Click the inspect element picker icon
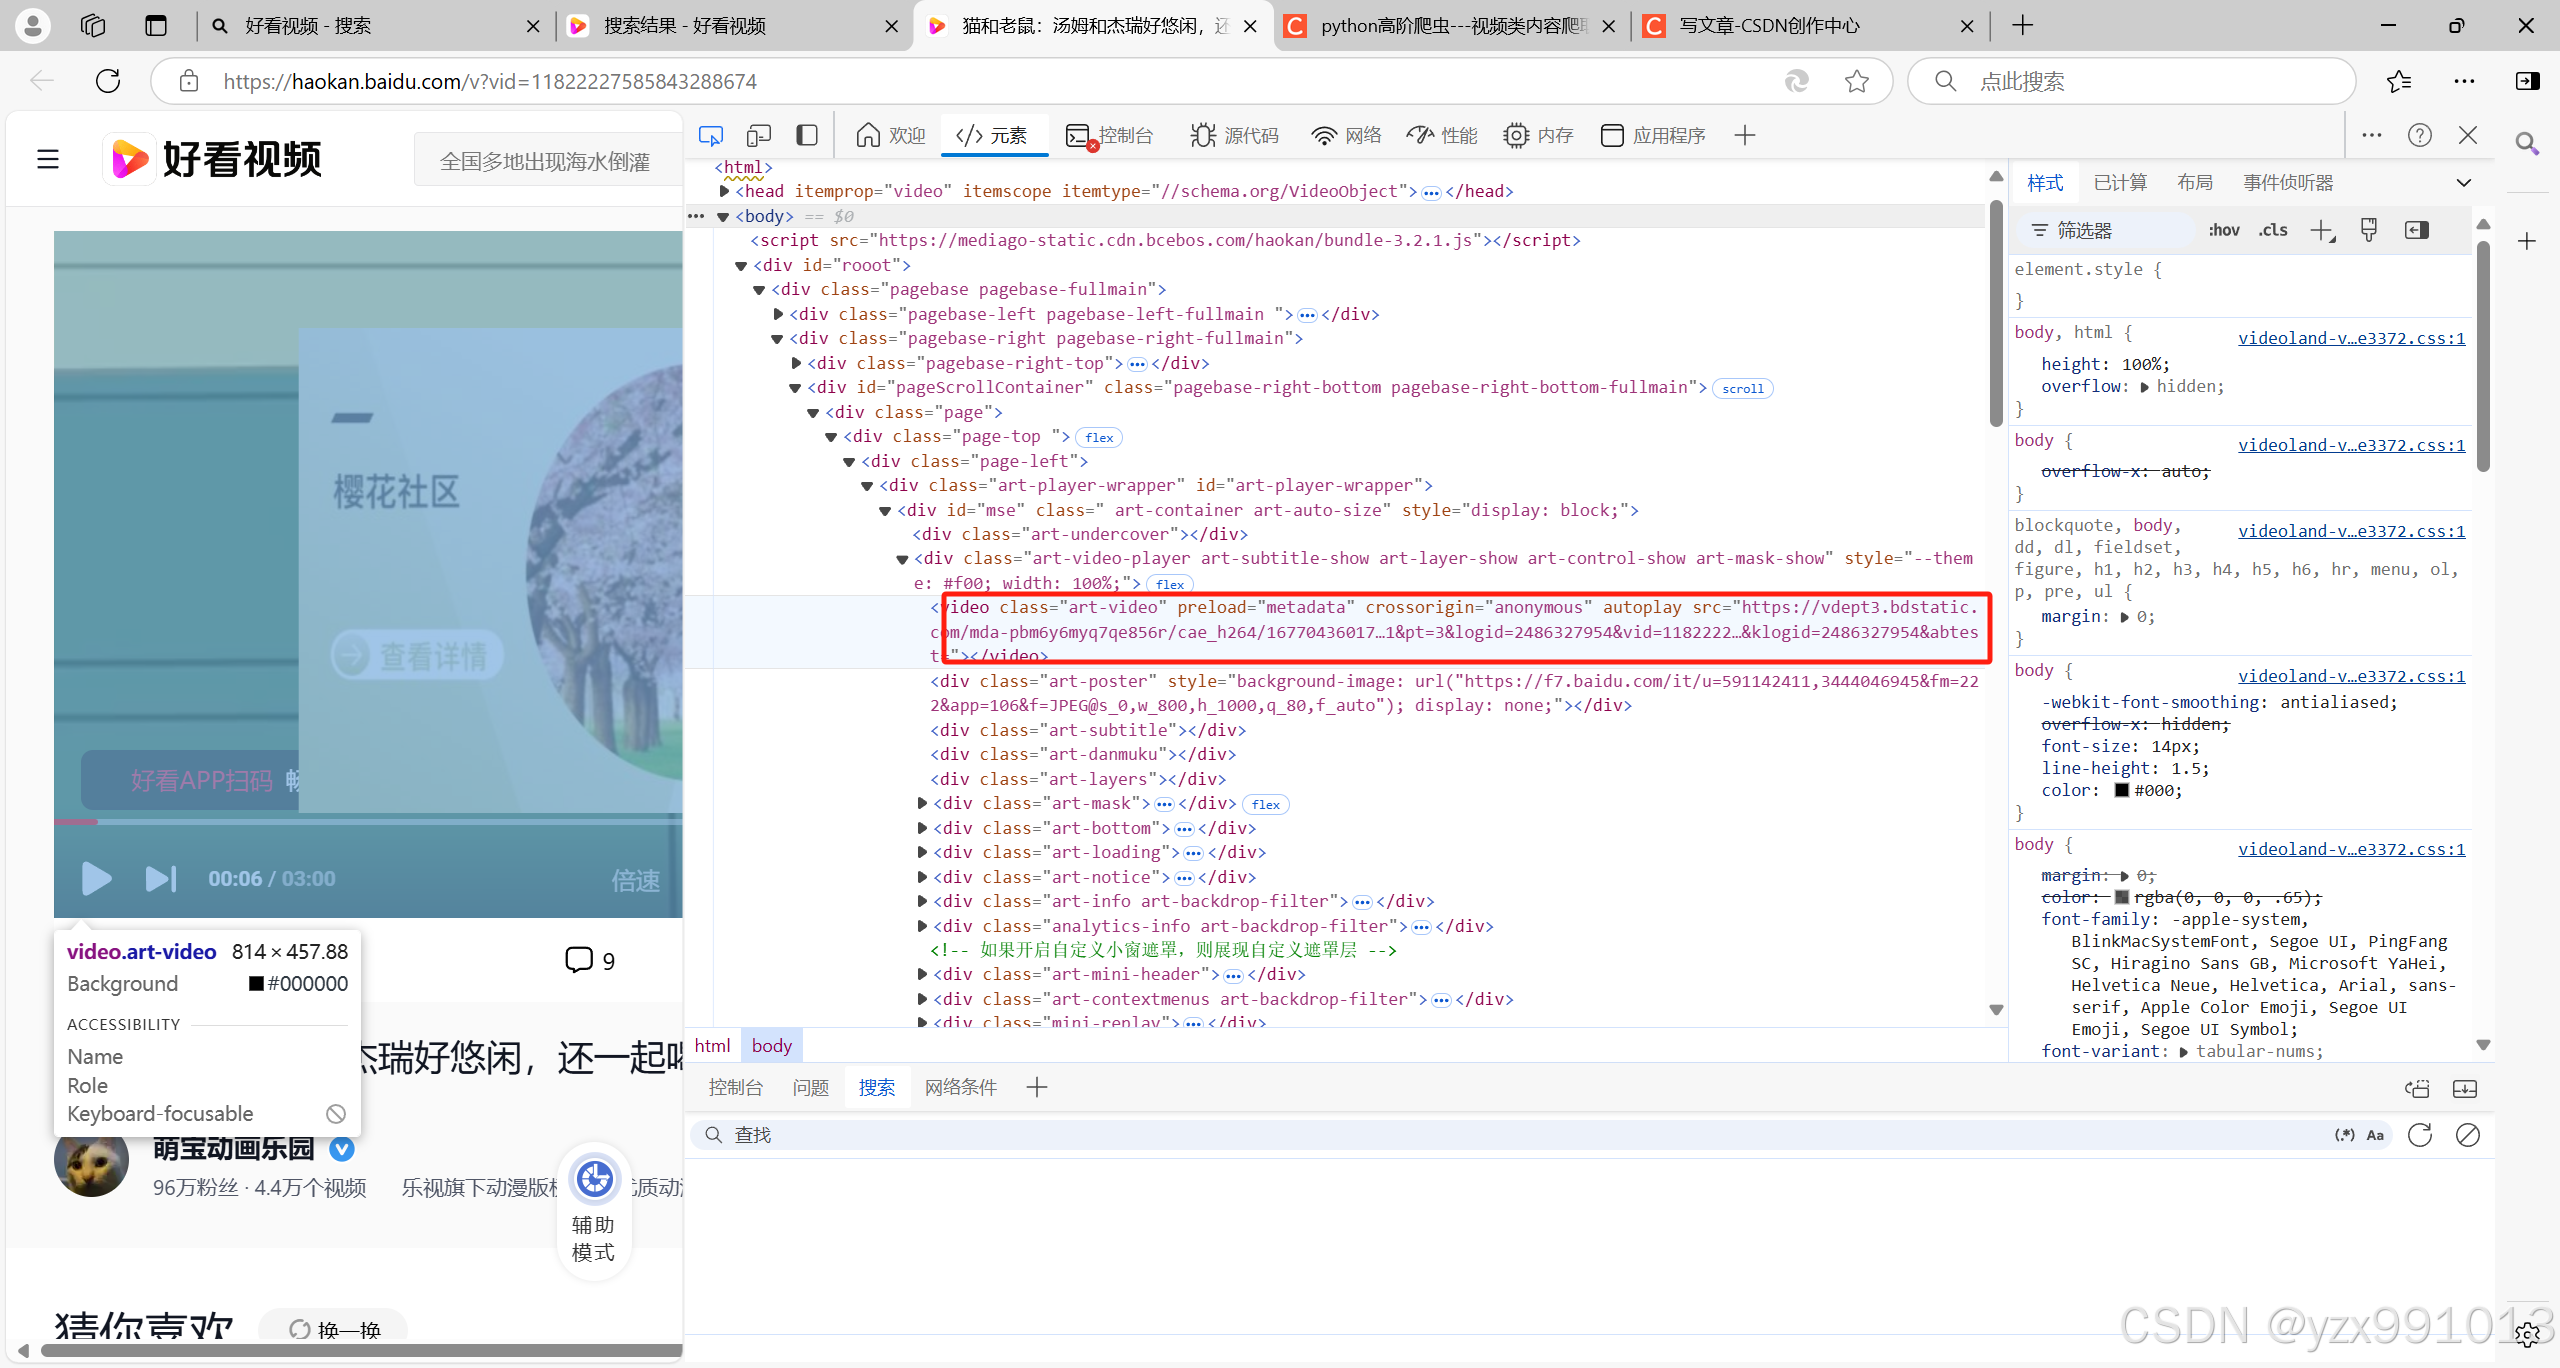This screenshot has width=2560, height=1368. click(x=711, y=135)
